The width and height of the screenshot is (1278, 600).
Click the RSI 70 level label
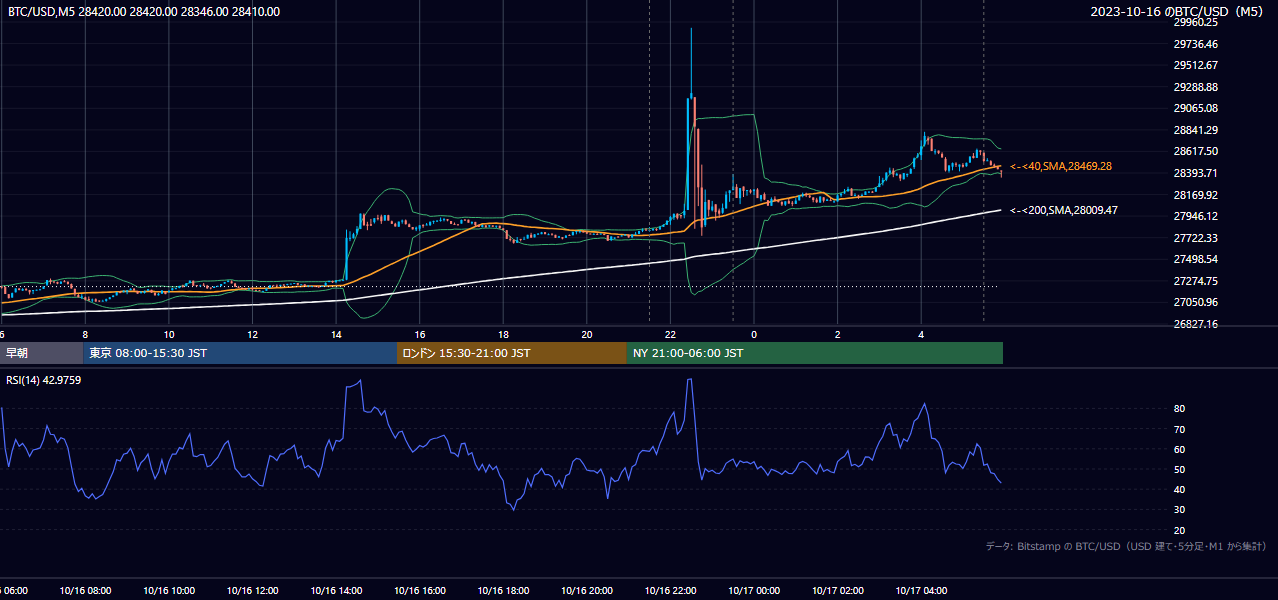pyautogui.click(x=1180, y=429)
